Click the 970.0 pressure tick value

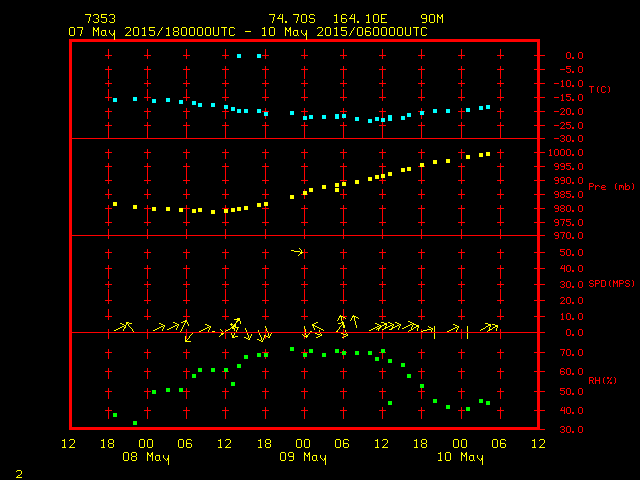click(x=569, y=236)
